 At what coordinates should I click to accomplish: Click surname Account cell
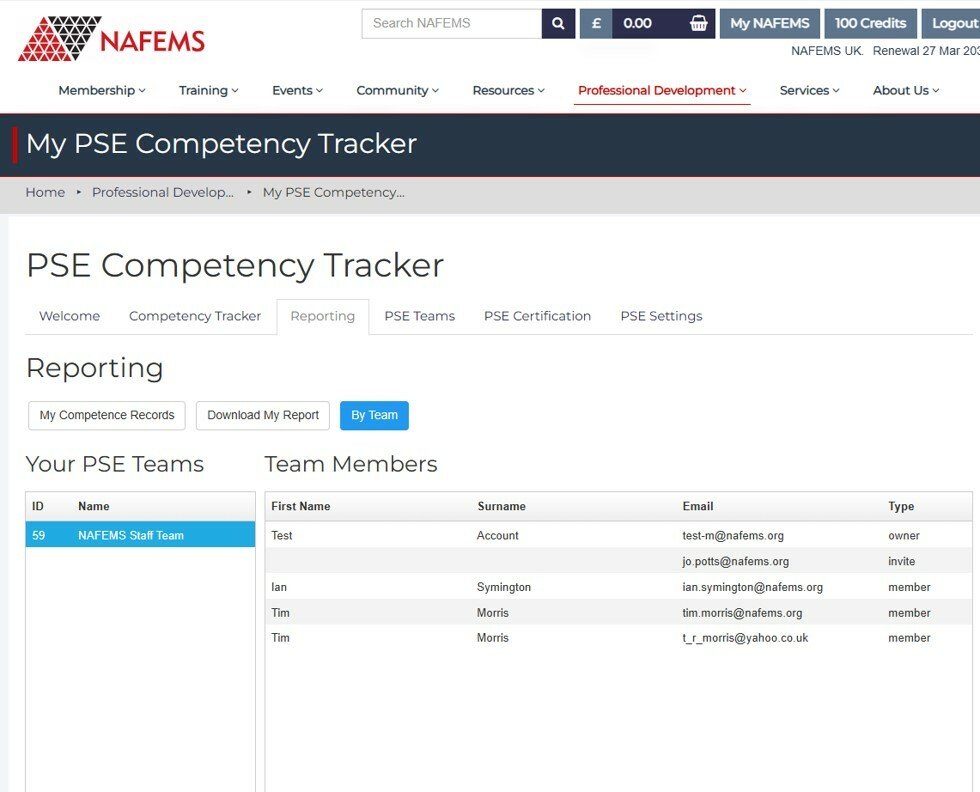[x=498, y=536]
